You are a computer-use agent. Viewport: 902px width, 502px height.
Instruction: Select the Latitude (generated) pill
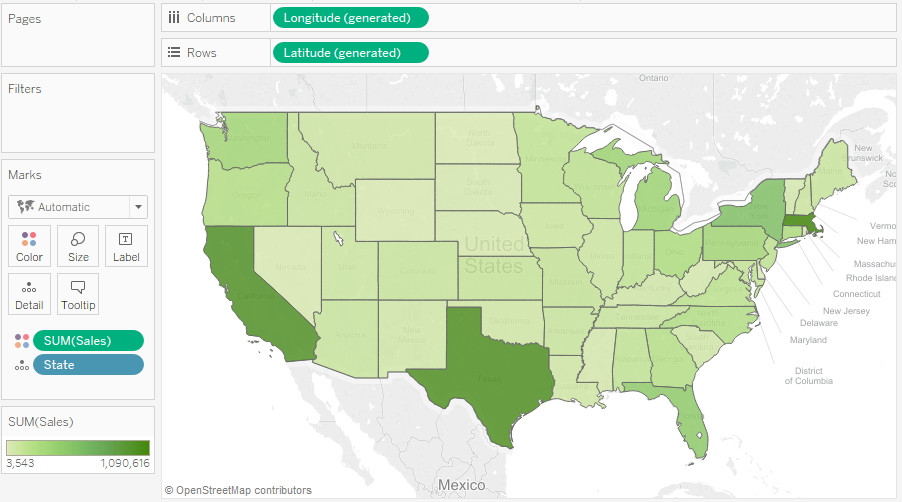point(350,52)
